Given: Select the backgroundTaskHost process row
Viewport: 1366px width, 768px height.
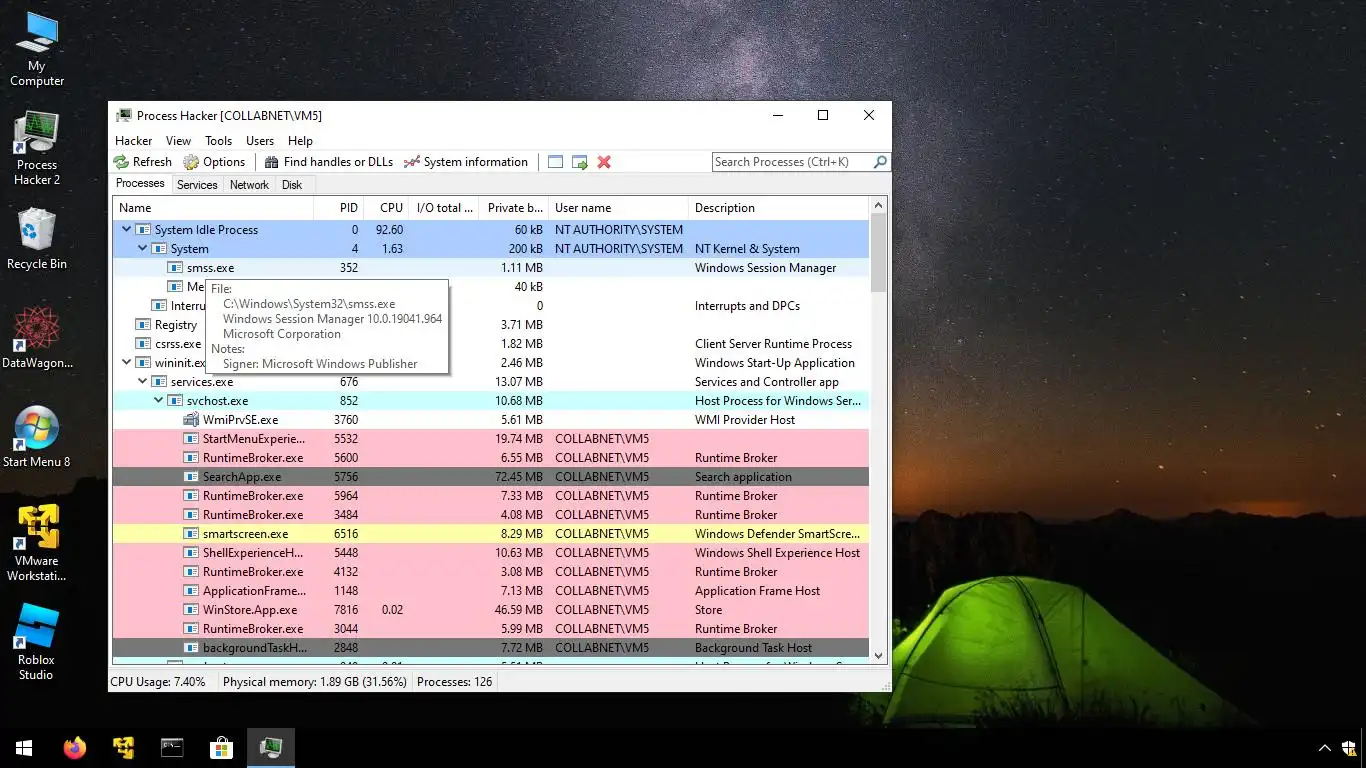Looking at the screenshot, I should (x=490, y=648).
